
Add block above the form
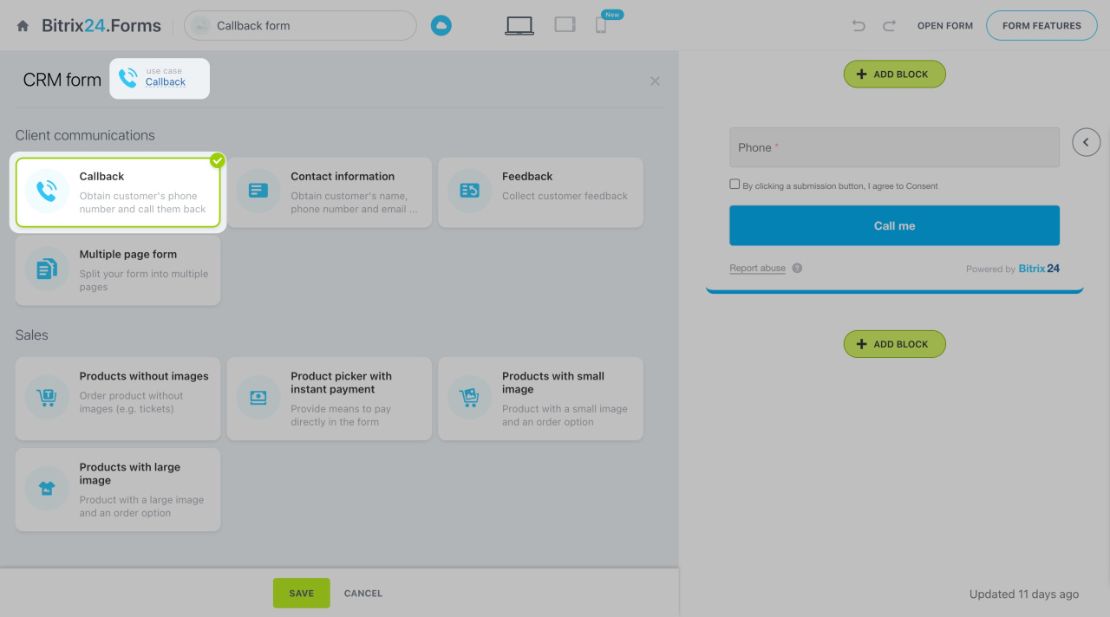point(894,74)
